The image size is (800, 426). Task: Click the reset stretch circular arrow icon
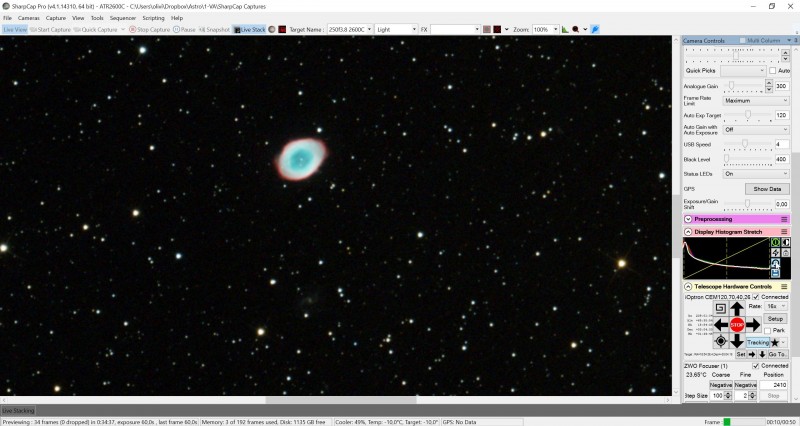(x=776, y=263)
